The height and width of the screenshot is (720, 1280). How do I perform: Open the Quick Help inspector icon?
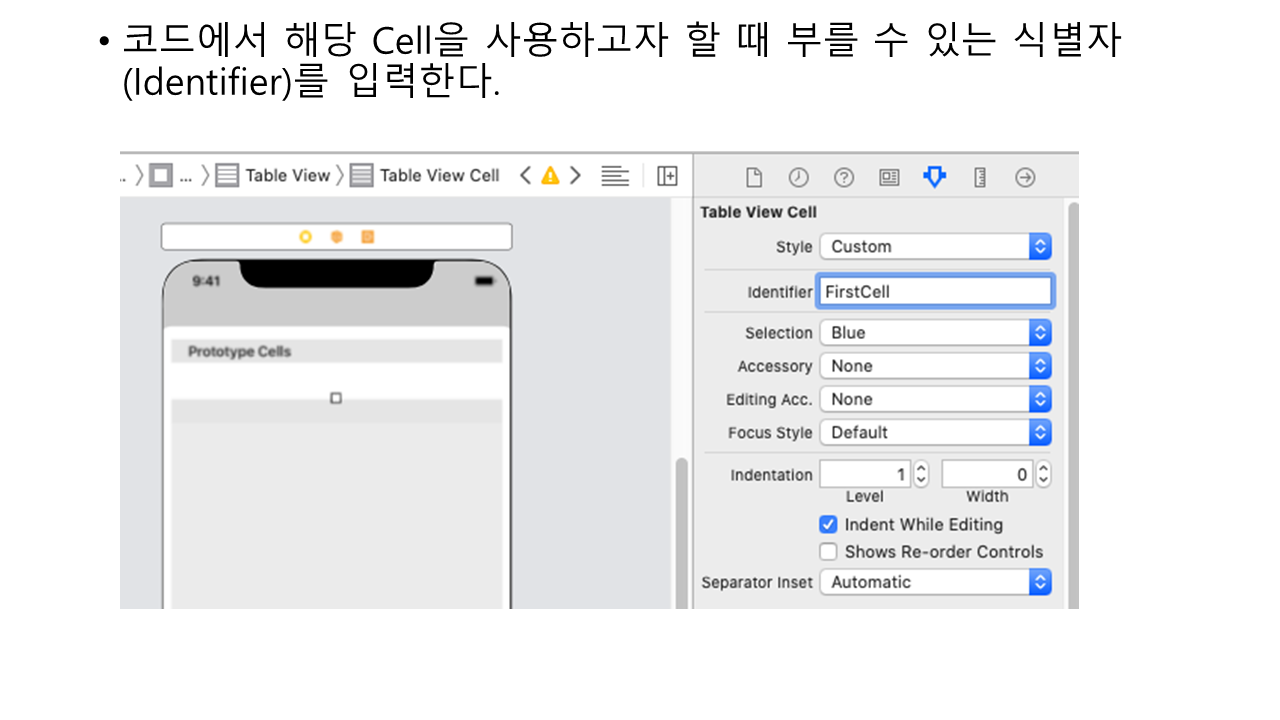(844, 177)
